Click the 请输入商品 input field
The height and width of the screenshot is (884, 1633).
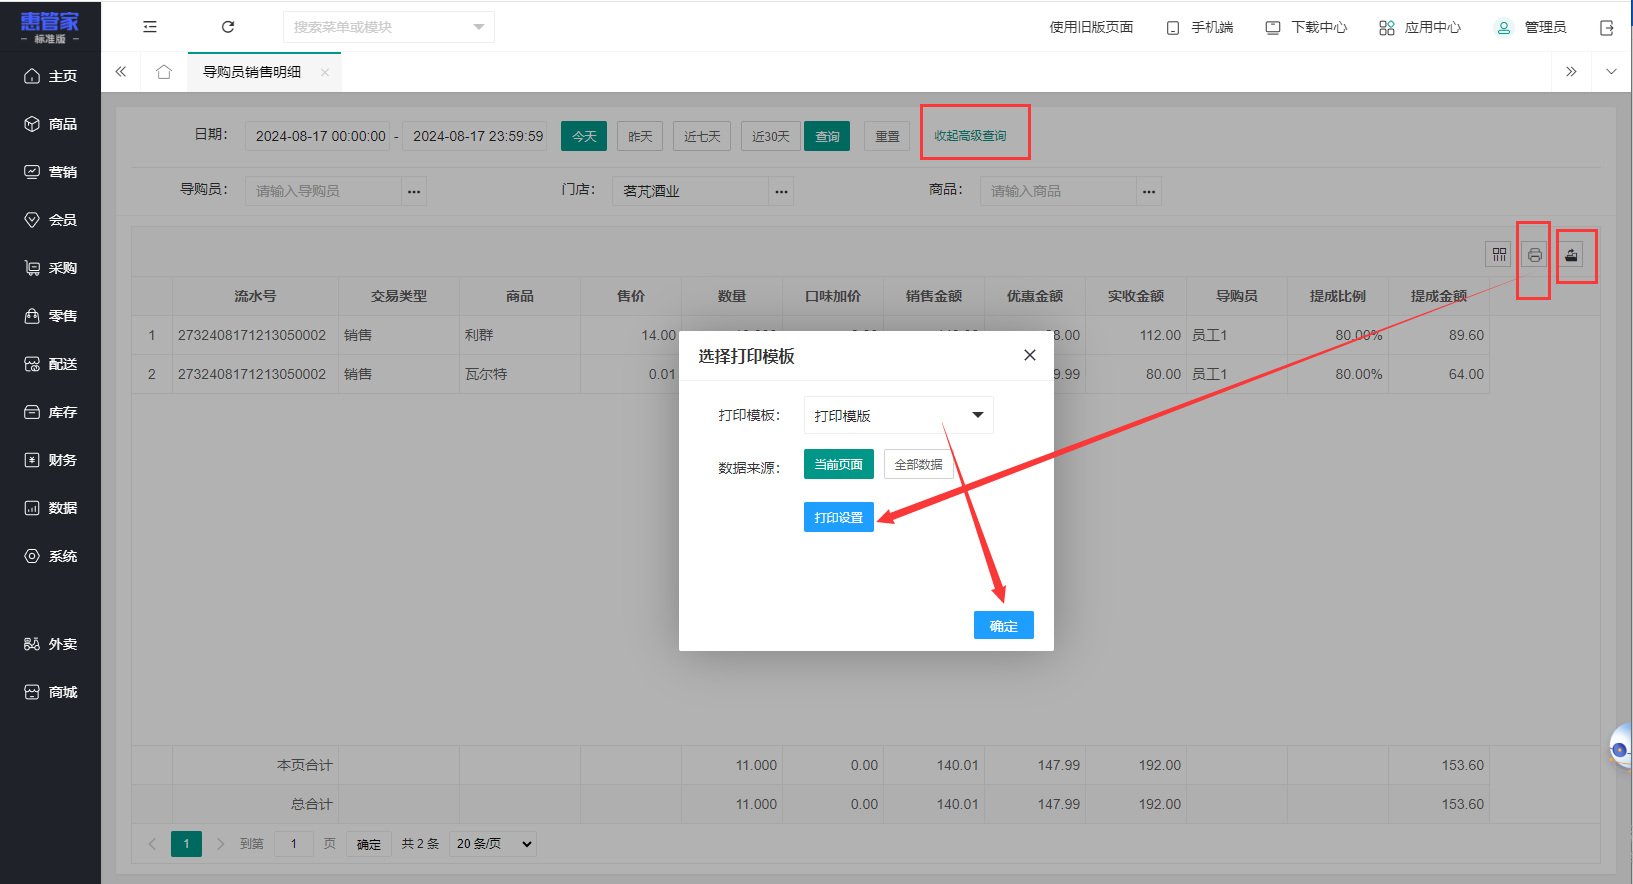pyautogui.click(x=1059, y=191)
